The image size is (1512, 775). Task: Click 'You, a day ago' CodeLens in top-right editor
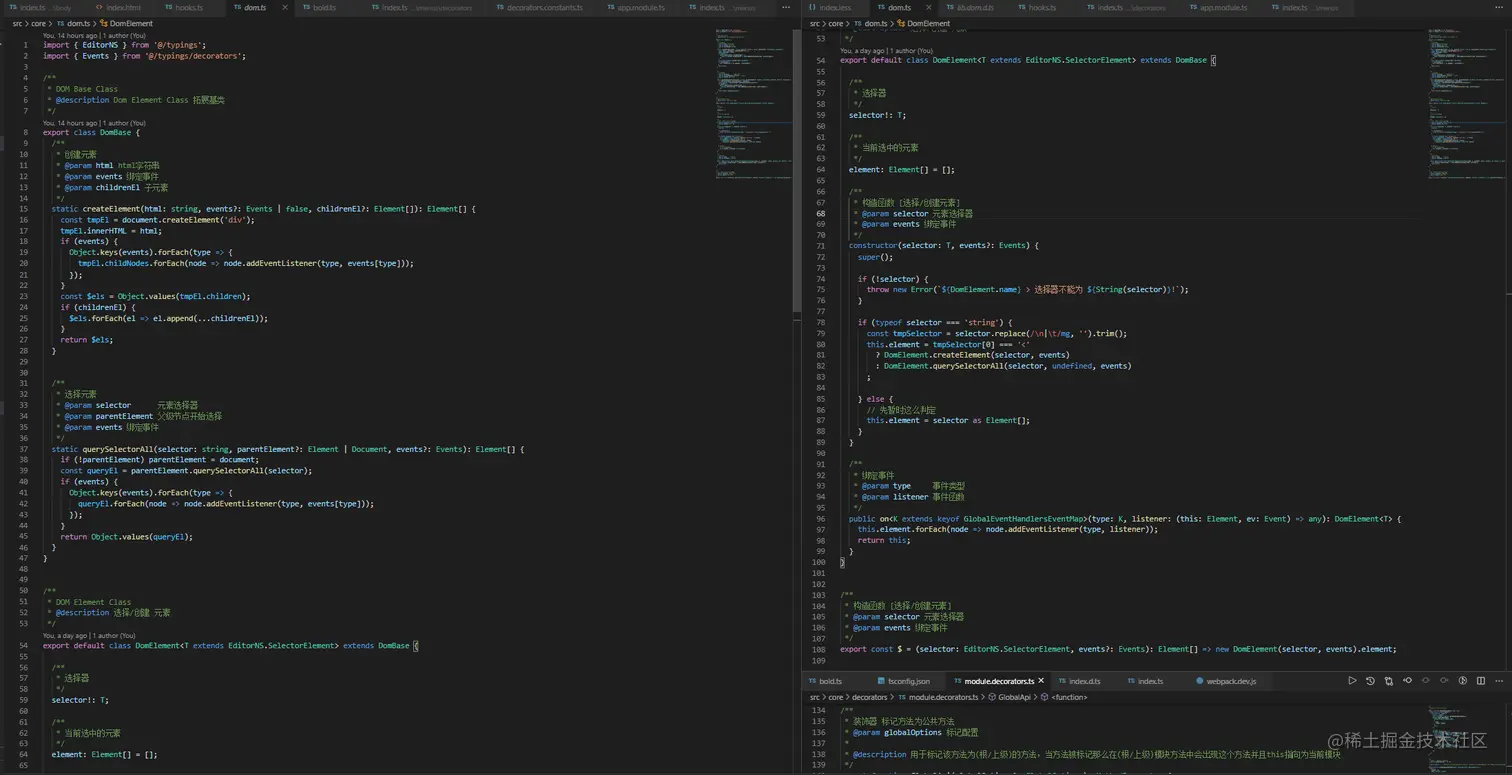tap(886, 50)
